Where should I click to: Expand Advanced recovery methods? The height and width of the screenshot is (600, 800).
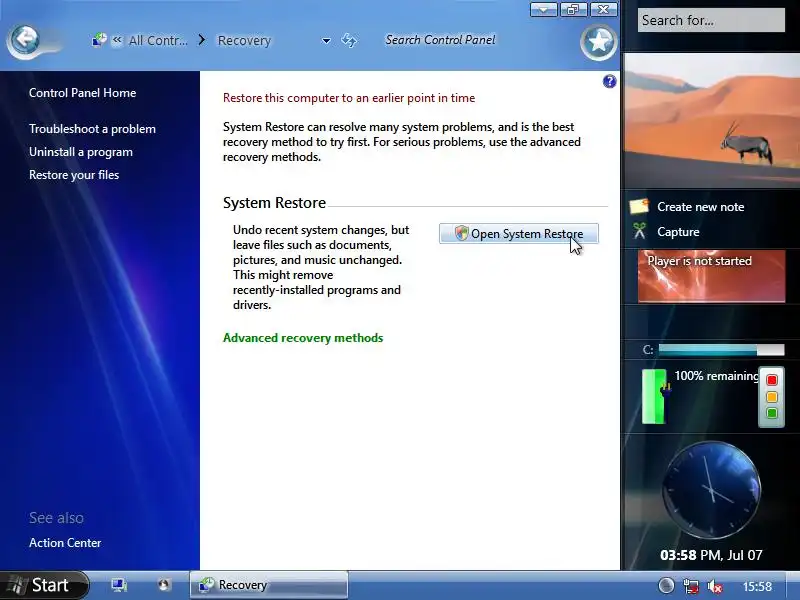303,338
